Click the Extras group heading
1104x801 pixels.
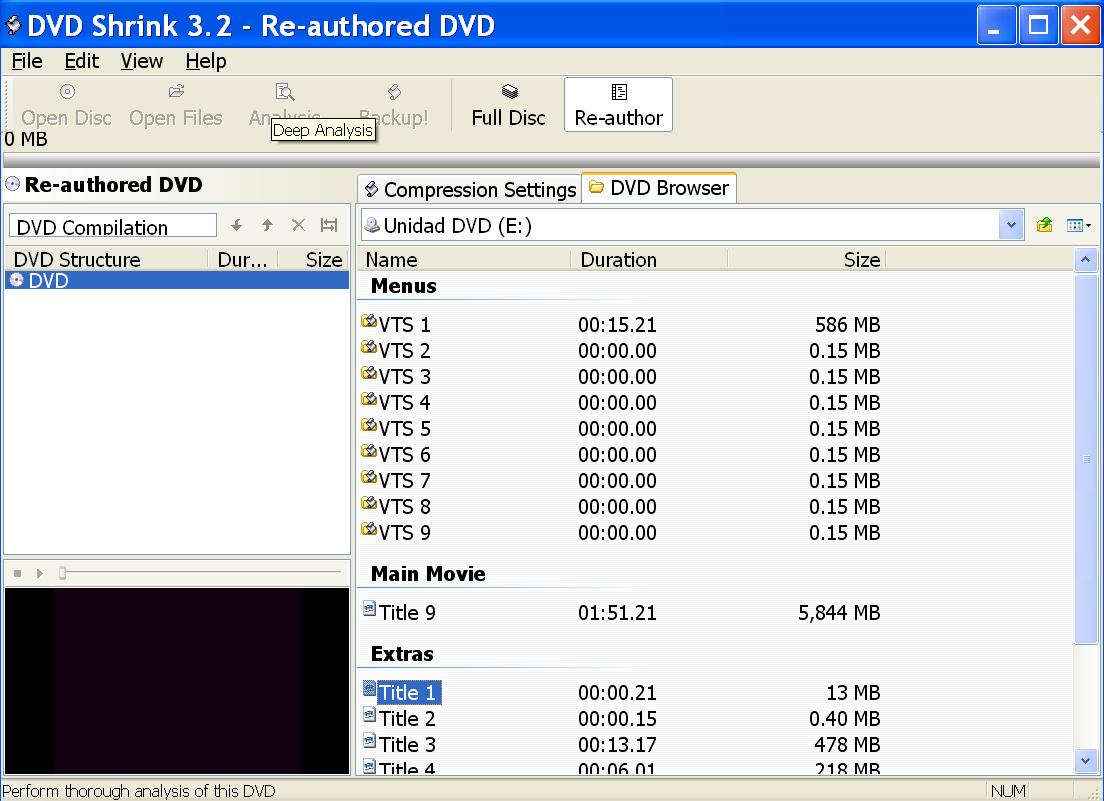pos(402,654)
